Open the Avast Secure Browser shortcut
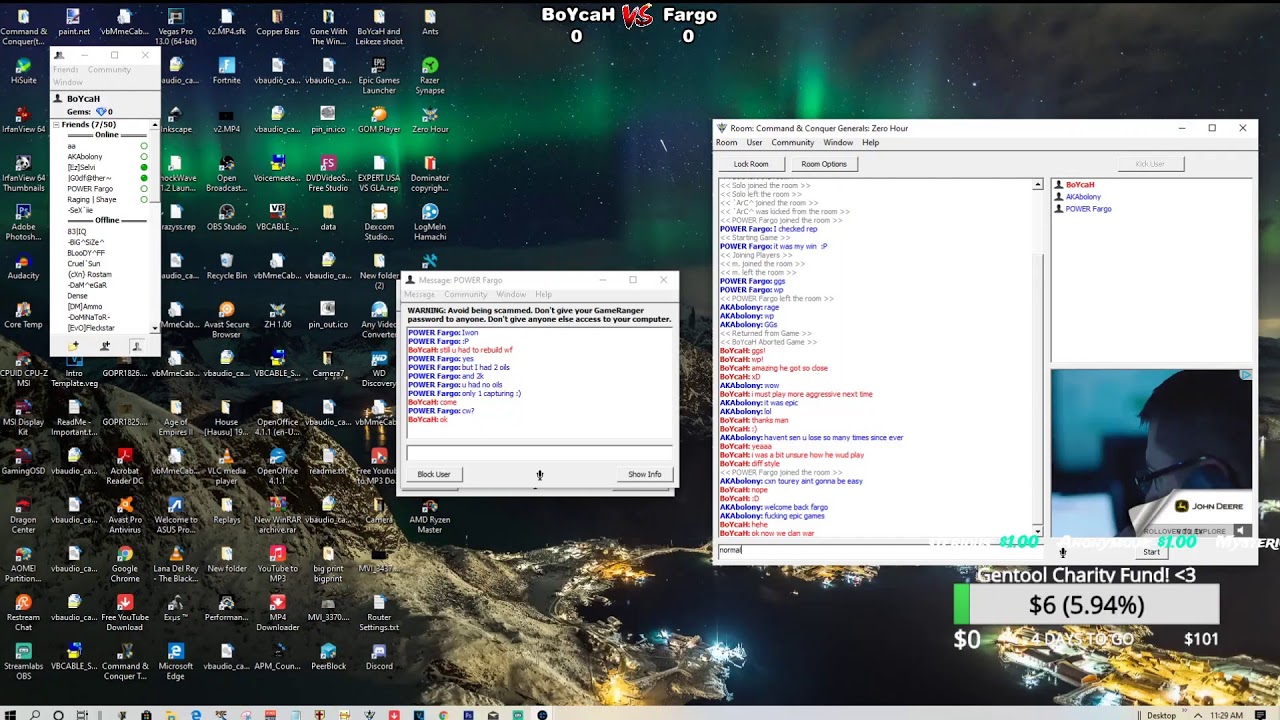1280x720 pixels. (x=226, y=320)
